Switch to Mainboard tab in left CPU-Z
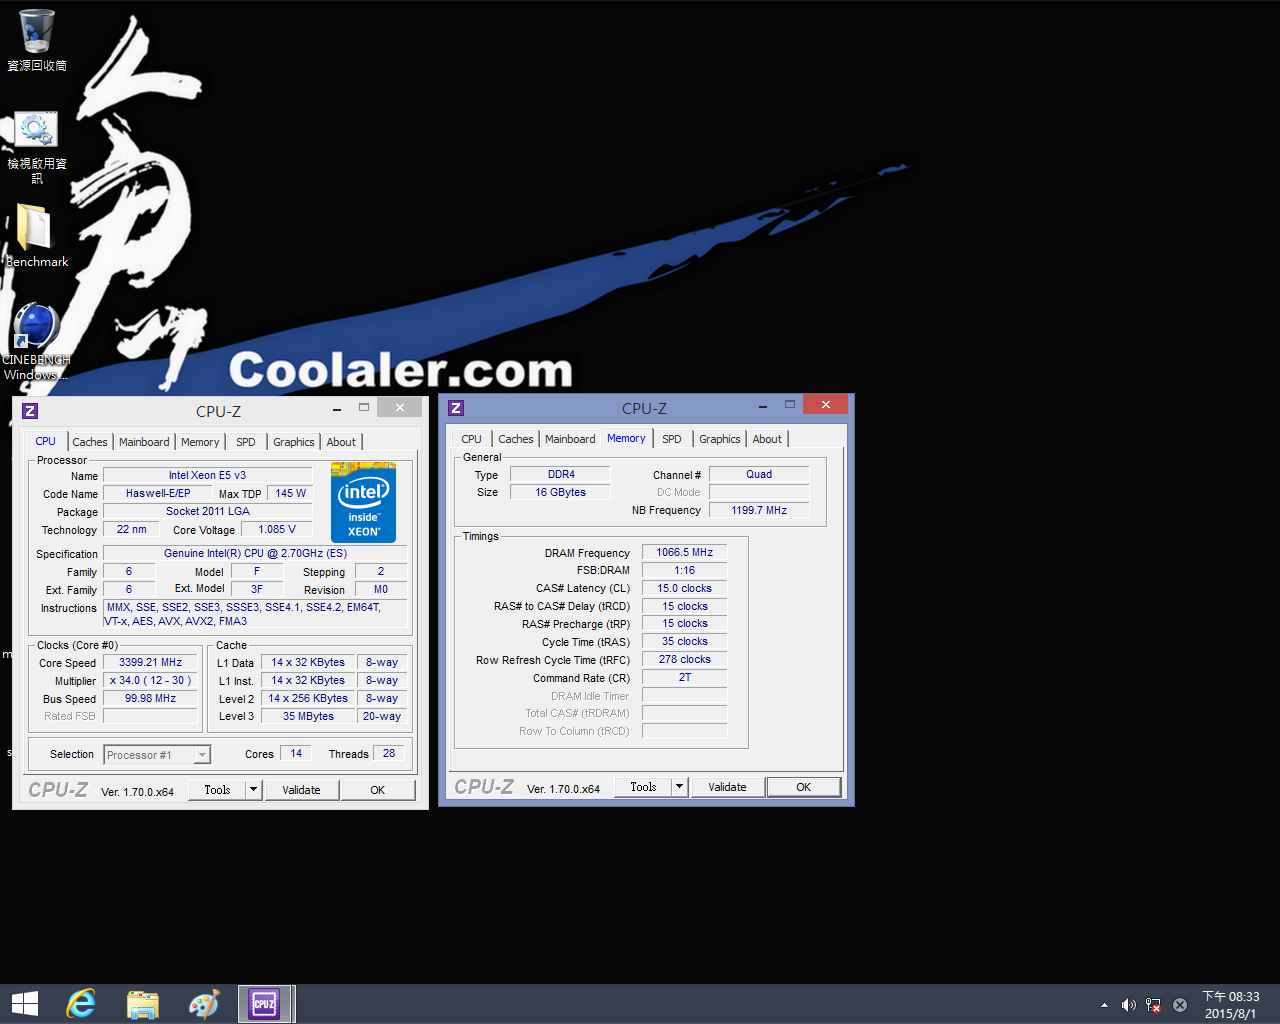The image size is (1280, 1024). (x=144, y=442)
